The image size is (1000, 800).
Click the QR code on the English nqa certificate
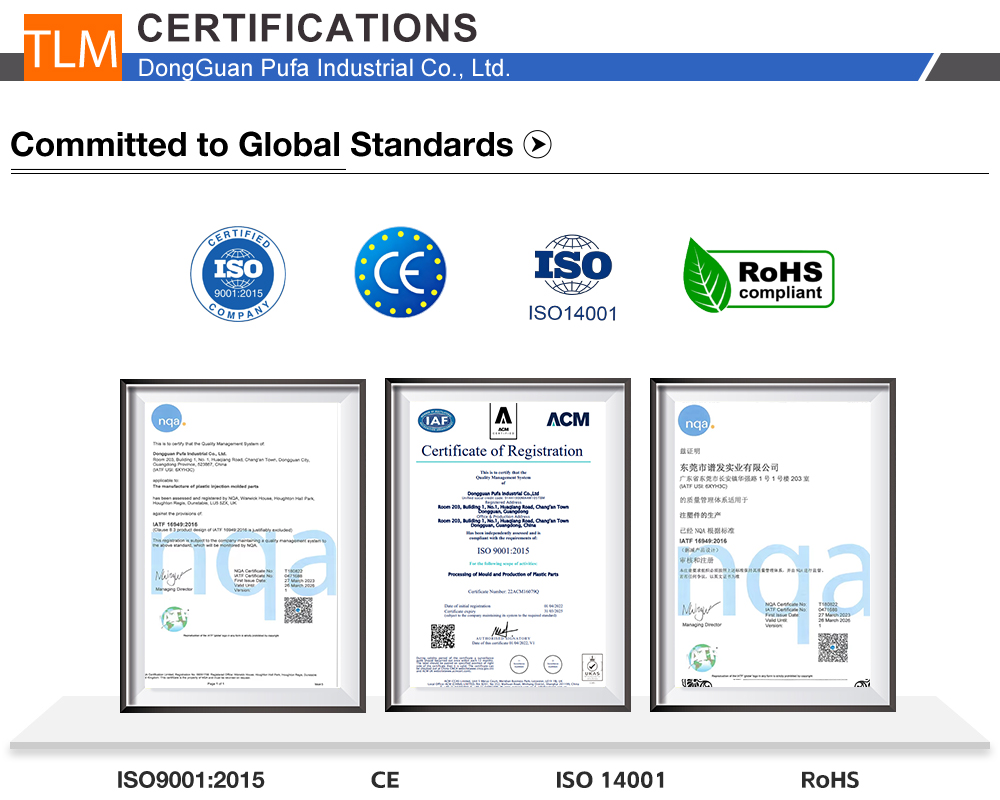pyautogui.click(x=298, y=611)
